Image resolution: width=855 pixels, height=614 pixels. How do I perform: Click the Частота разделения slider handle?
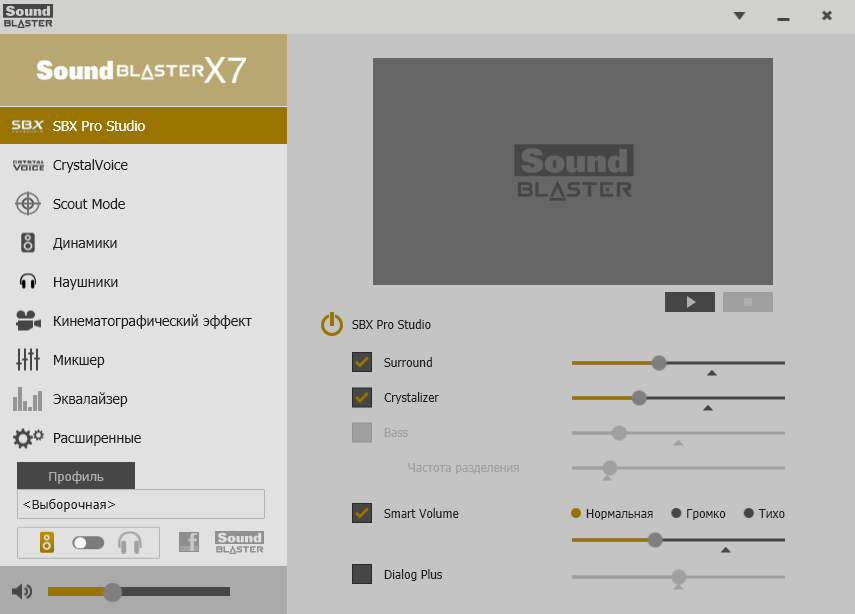click(610, 467)
